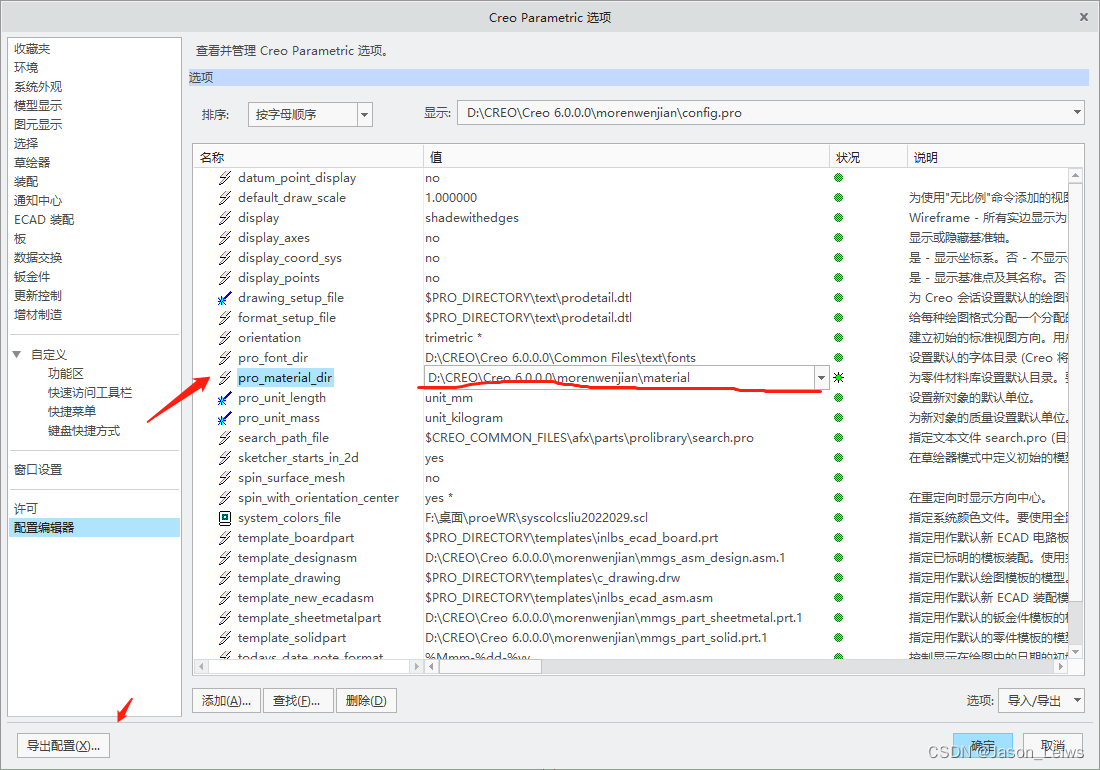Go to the 模型显示 category
The image size is (1100, 770).
38,105
